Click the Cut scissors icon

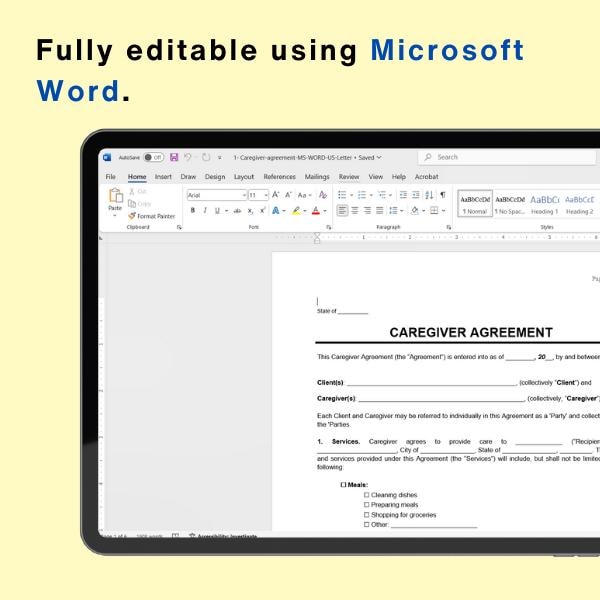tap(132, 191)
